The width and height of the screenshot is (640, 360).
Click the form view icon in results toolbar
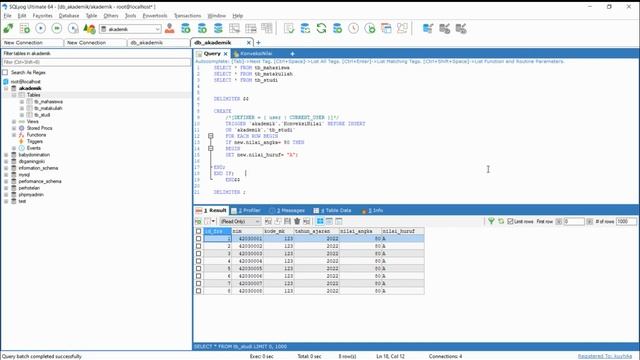[x=329, y=221]
